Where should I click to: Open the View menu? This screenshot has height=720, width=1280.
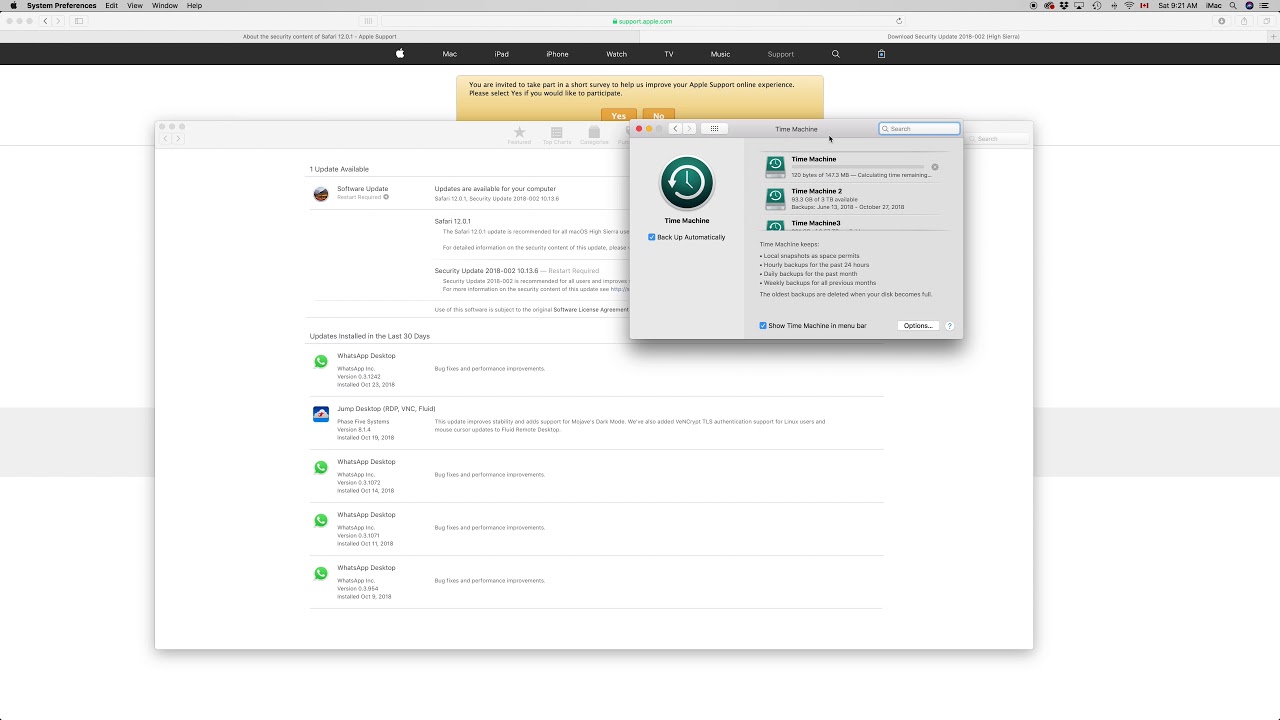134,6
